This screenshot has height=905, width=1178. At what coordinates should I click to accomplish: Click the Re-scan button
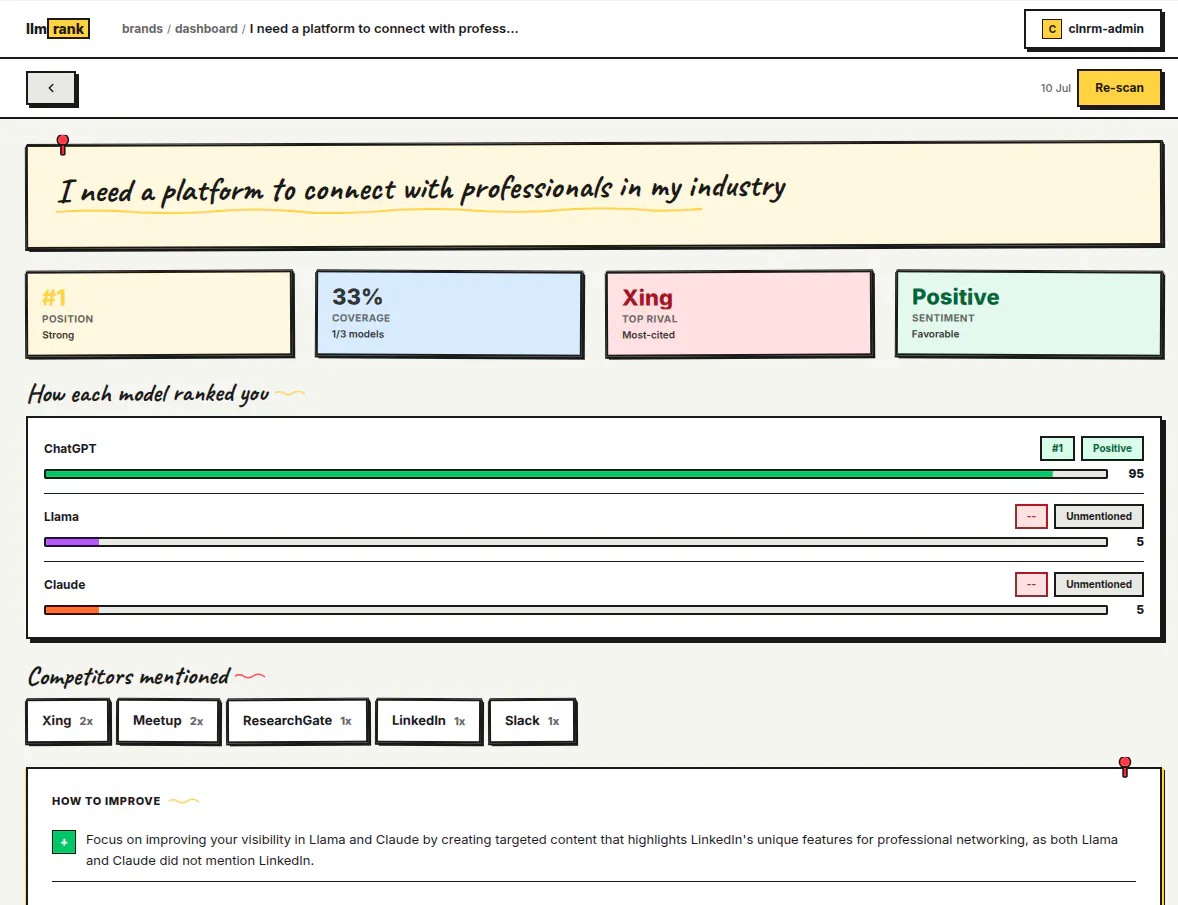[1119, 88]
